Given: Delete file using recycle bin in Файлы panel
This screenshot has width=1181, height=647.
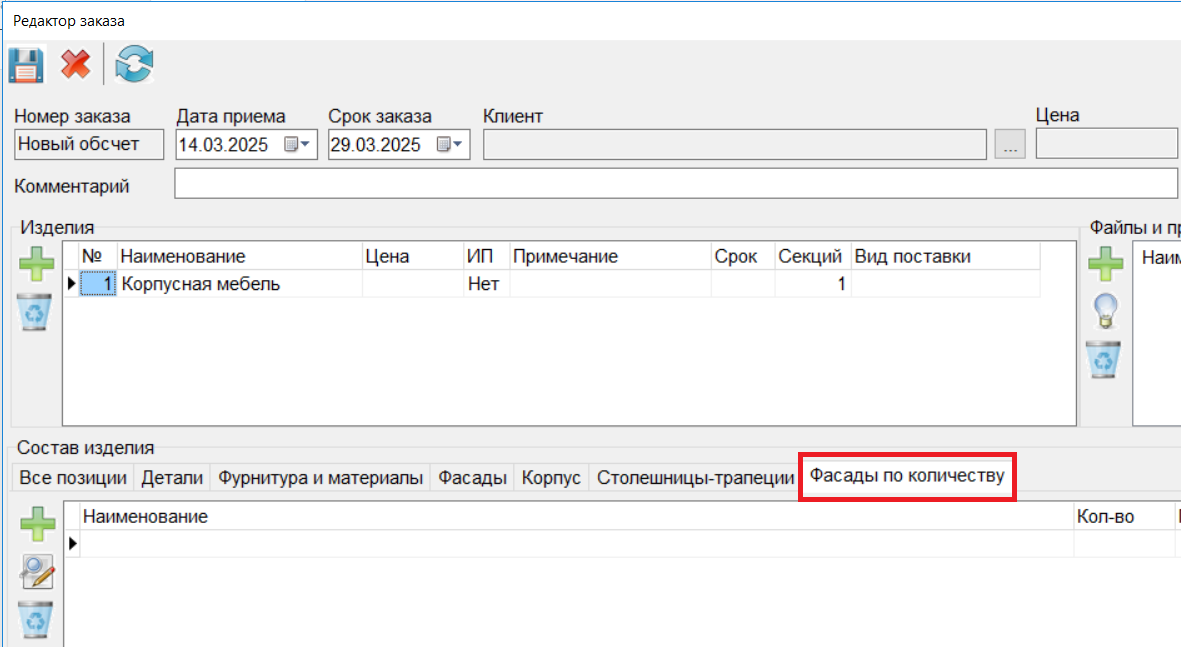Looking at the screenshot, I should (1104, 359).
